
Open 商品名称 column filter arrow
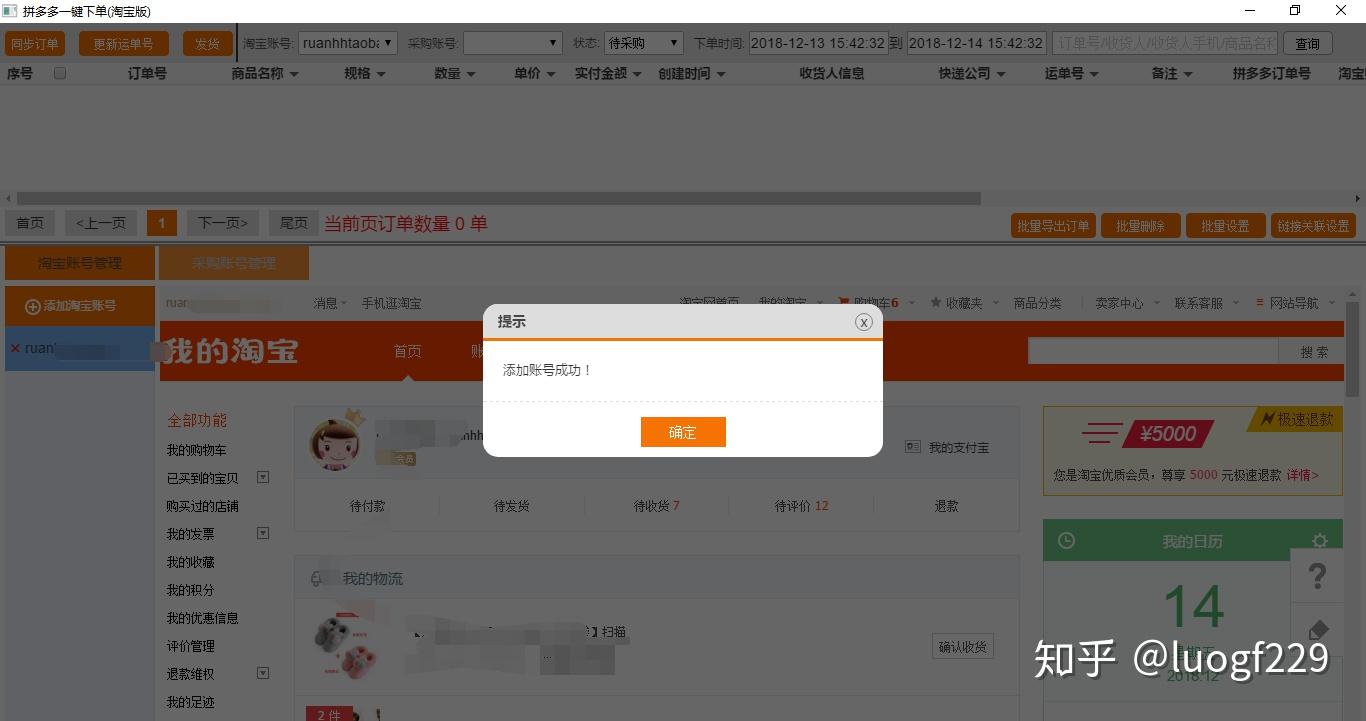click(294, 74)
